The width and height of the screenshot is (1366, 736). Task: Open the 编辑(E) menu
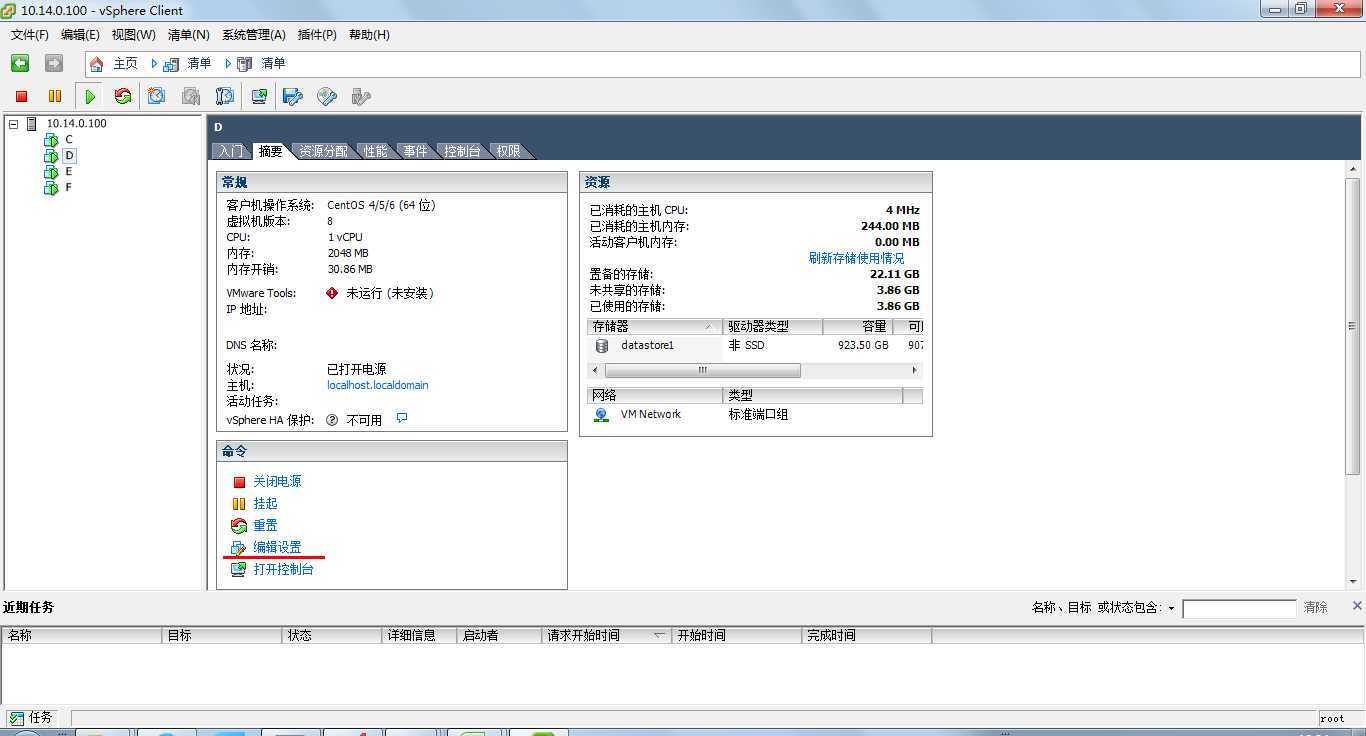(80, 35)
